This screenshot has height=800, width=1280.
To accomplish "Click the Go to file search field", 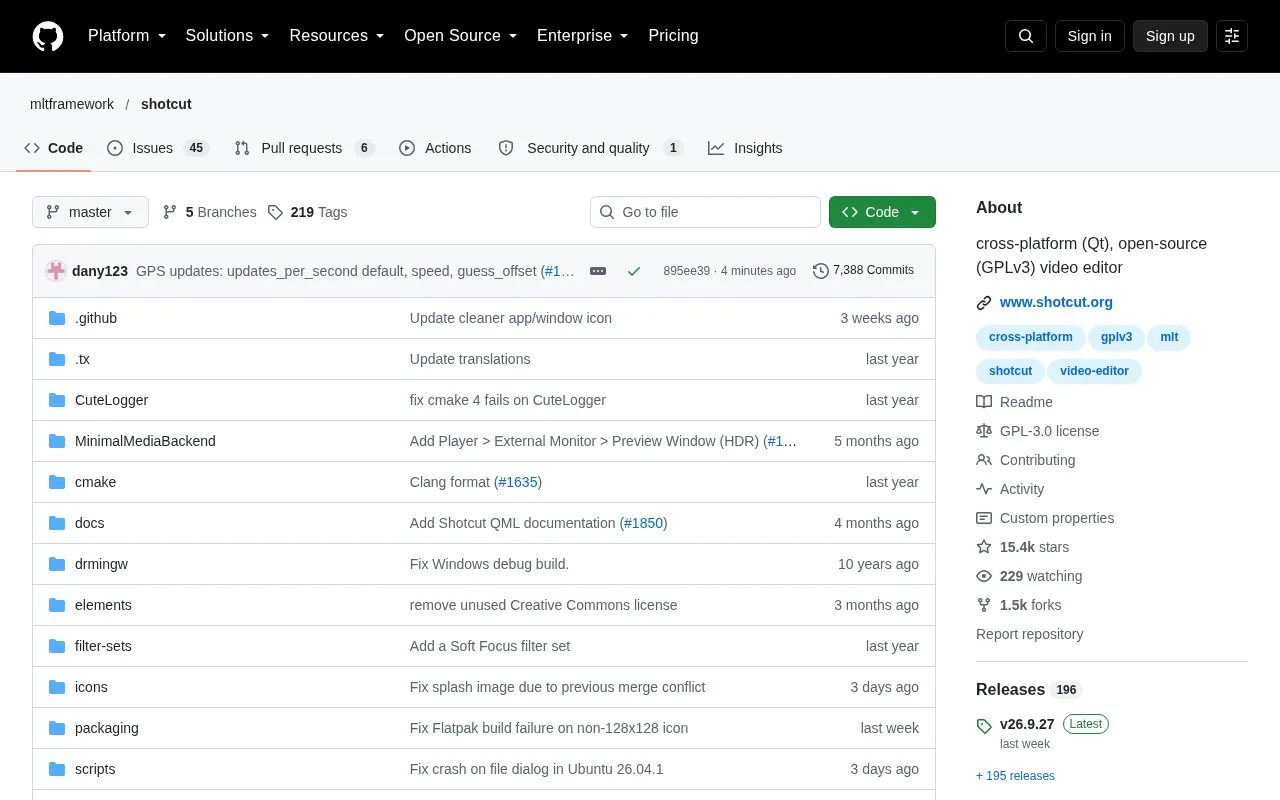I will pyautogui.click(x=705, y=212).
